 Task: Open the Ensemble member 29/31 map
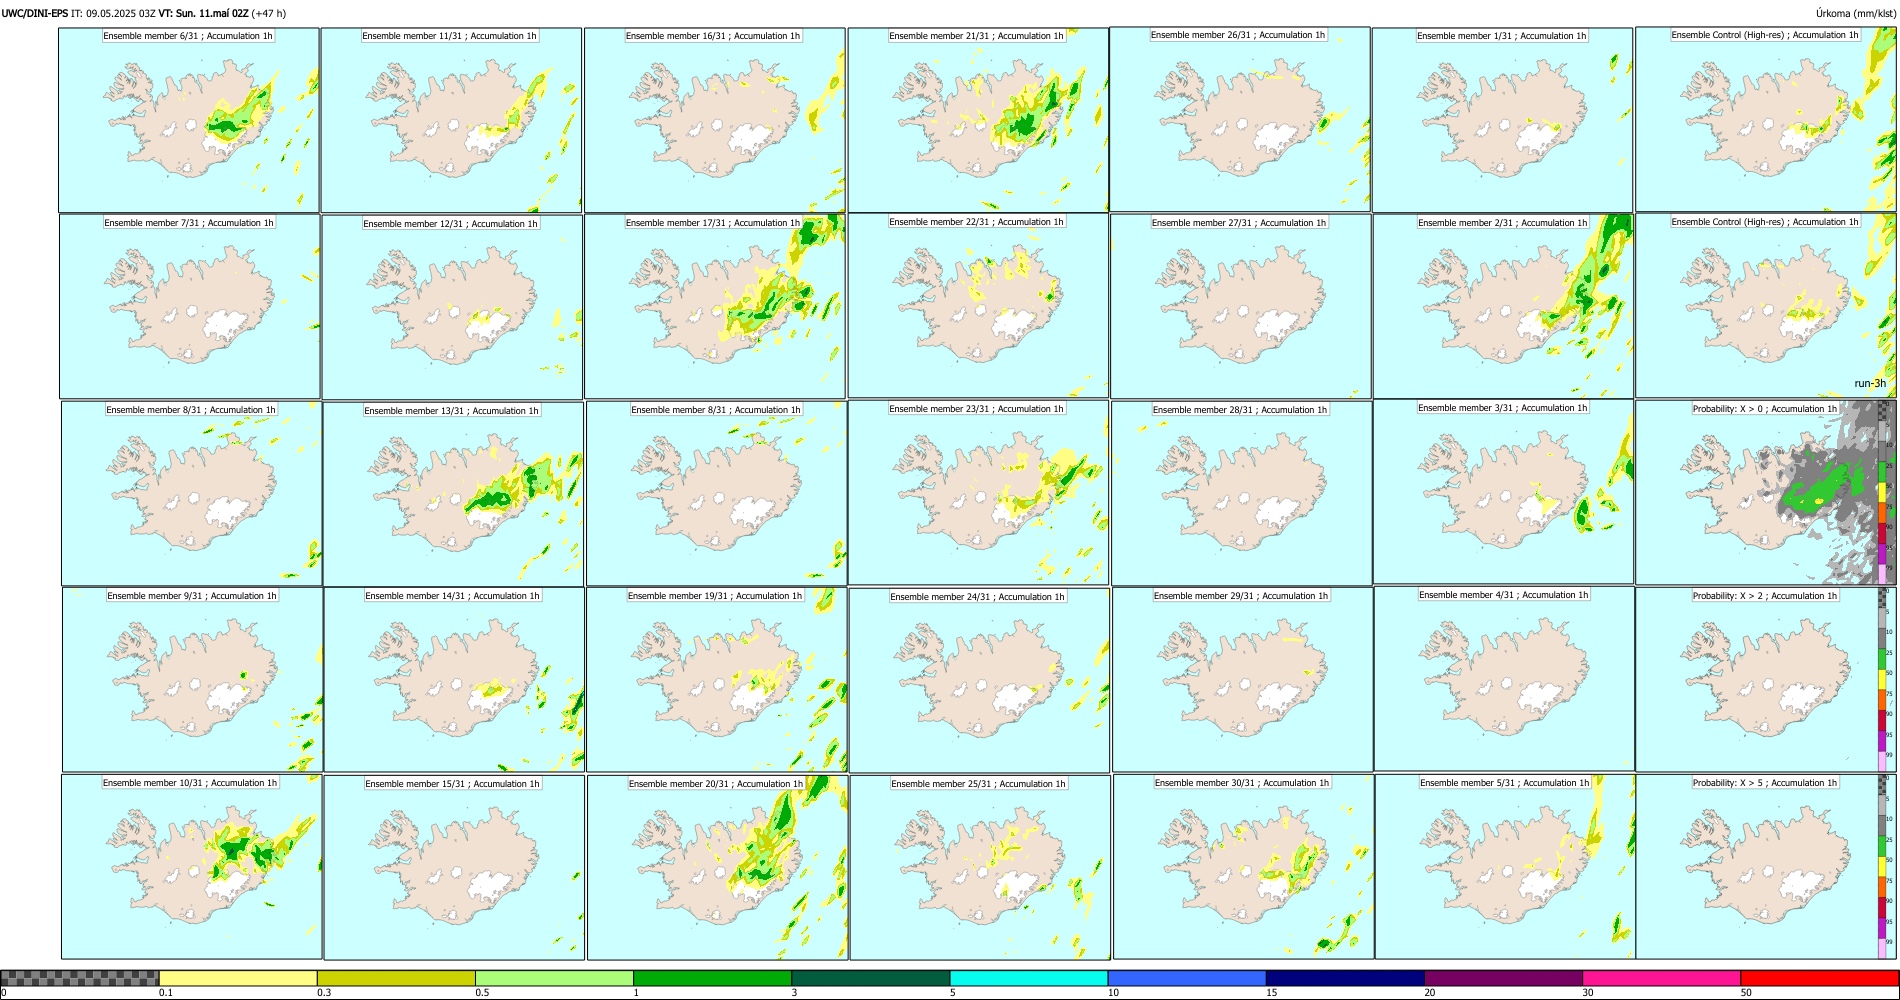[x=1242, y=679]
